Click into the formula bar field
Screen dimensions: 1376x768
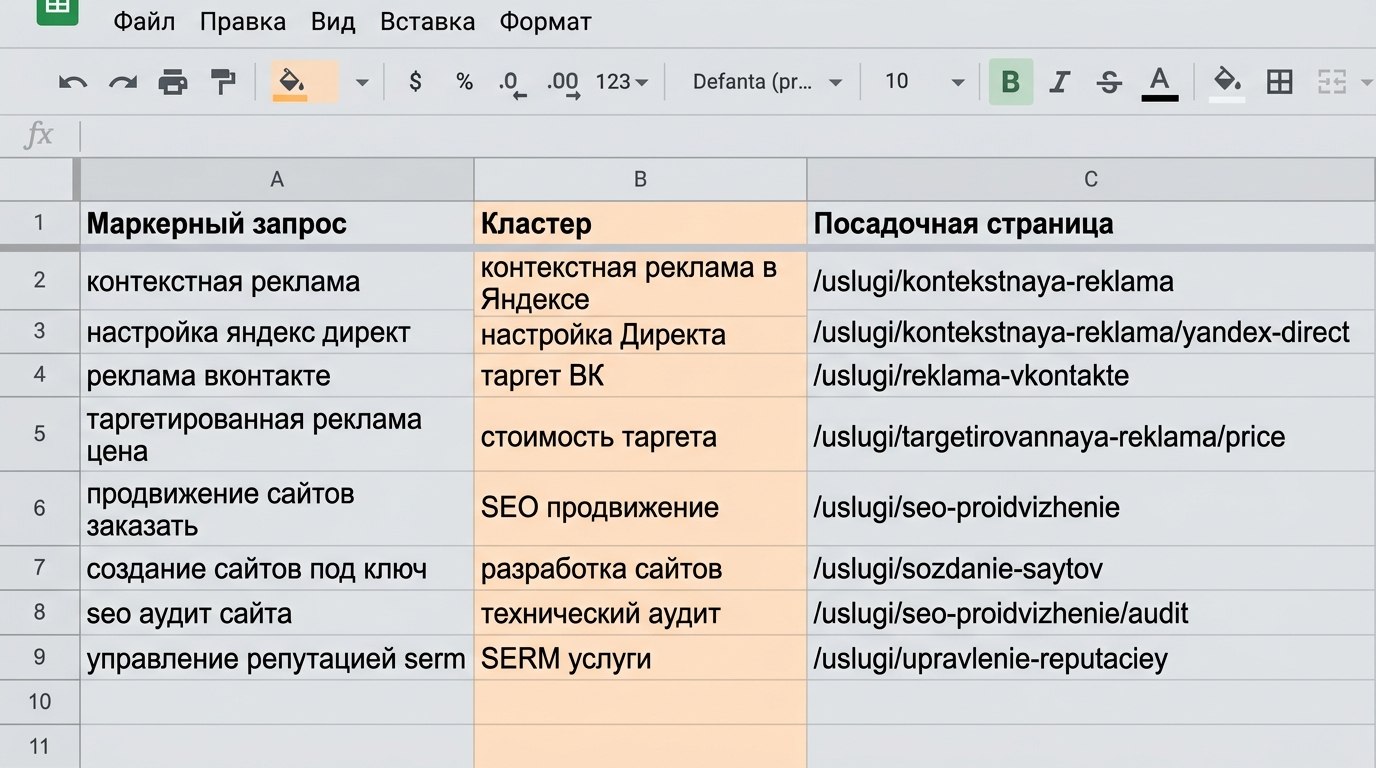(x=728, y=136)
